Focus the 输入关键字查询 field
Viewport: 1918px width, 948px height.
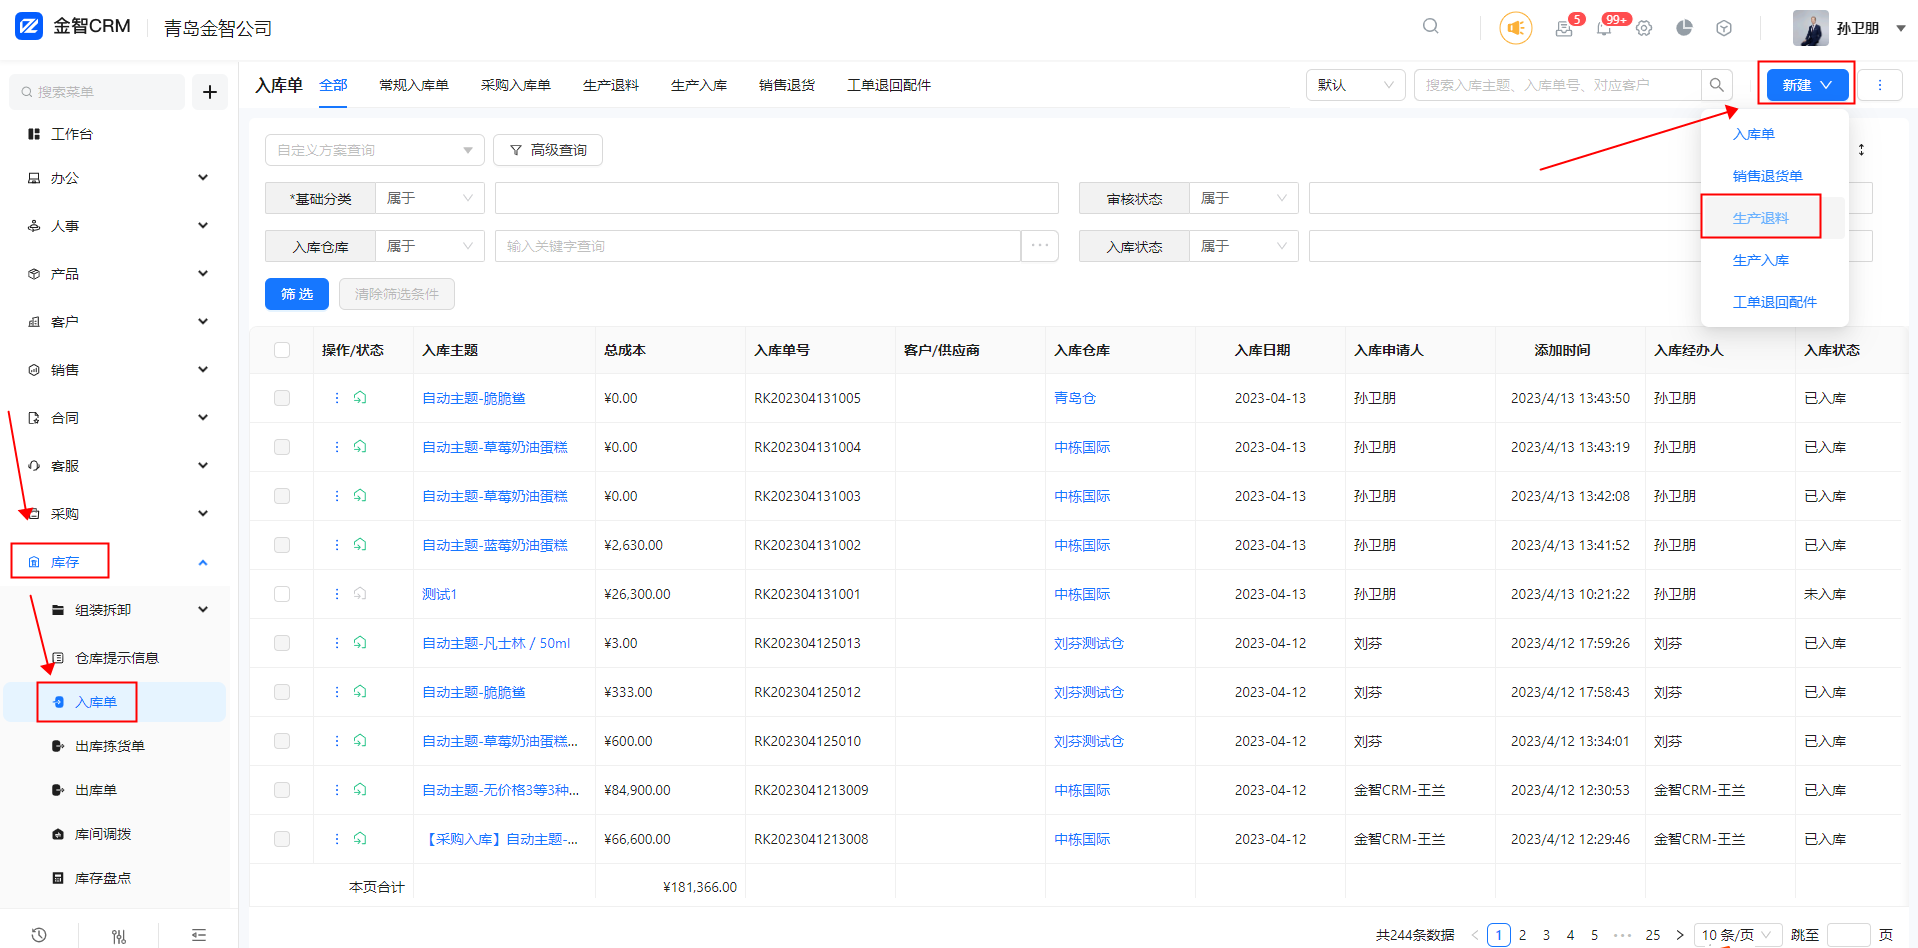pos(758,246)
